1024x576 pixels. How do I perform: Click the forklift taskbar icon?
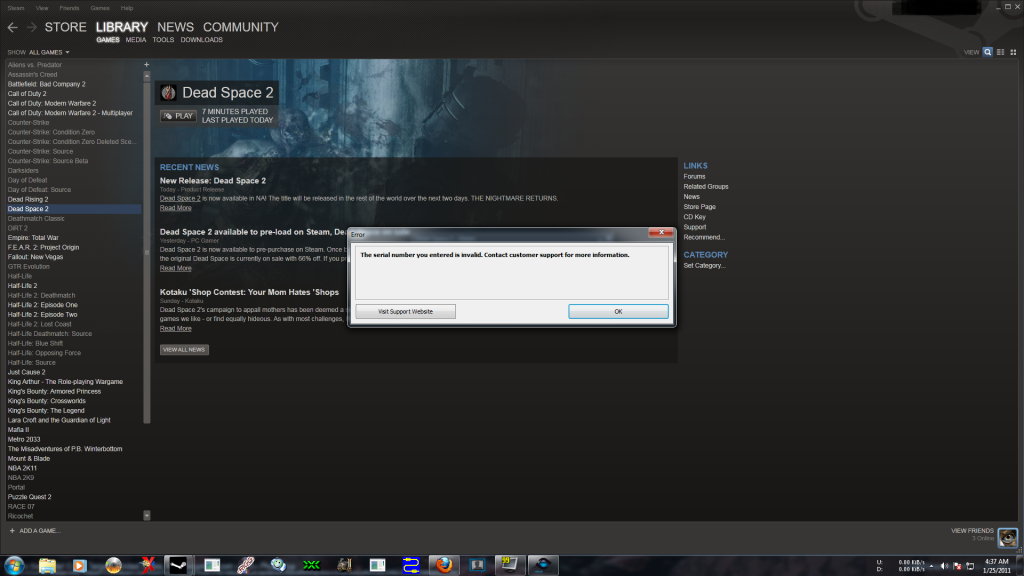pos(345,566)
